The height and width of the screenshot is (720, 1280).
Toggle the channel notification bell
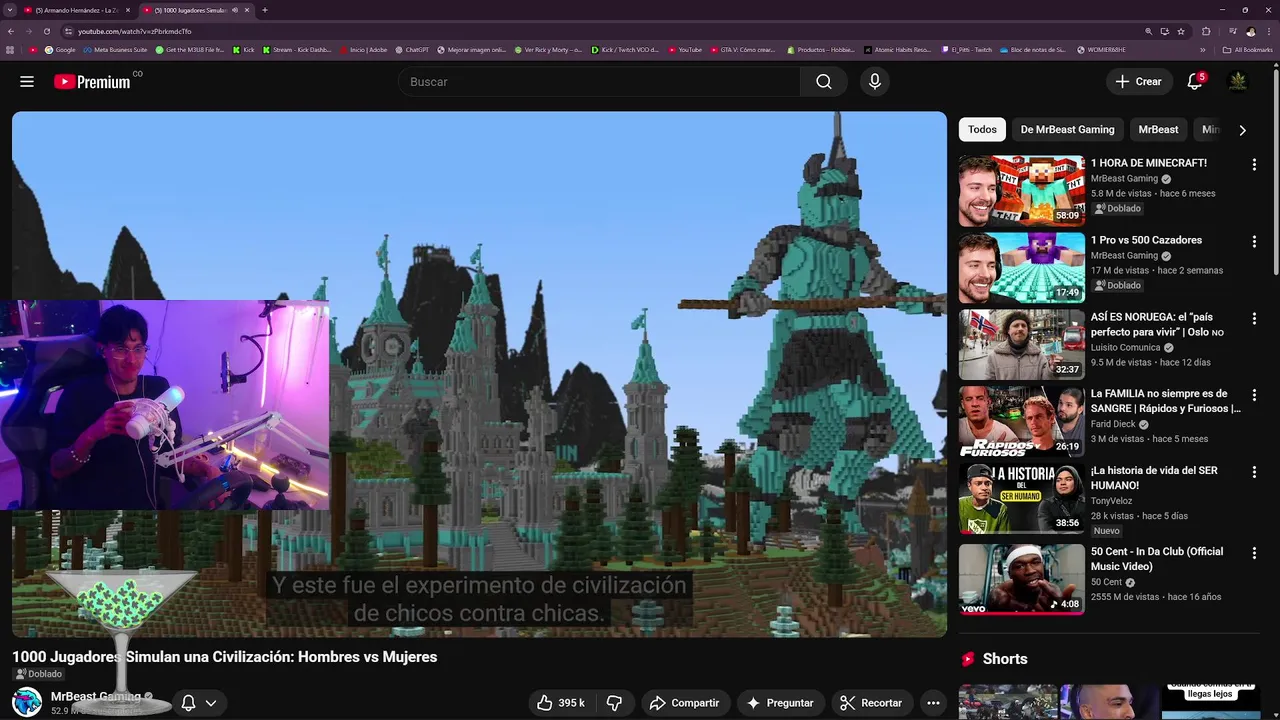[x=188, y=703]
